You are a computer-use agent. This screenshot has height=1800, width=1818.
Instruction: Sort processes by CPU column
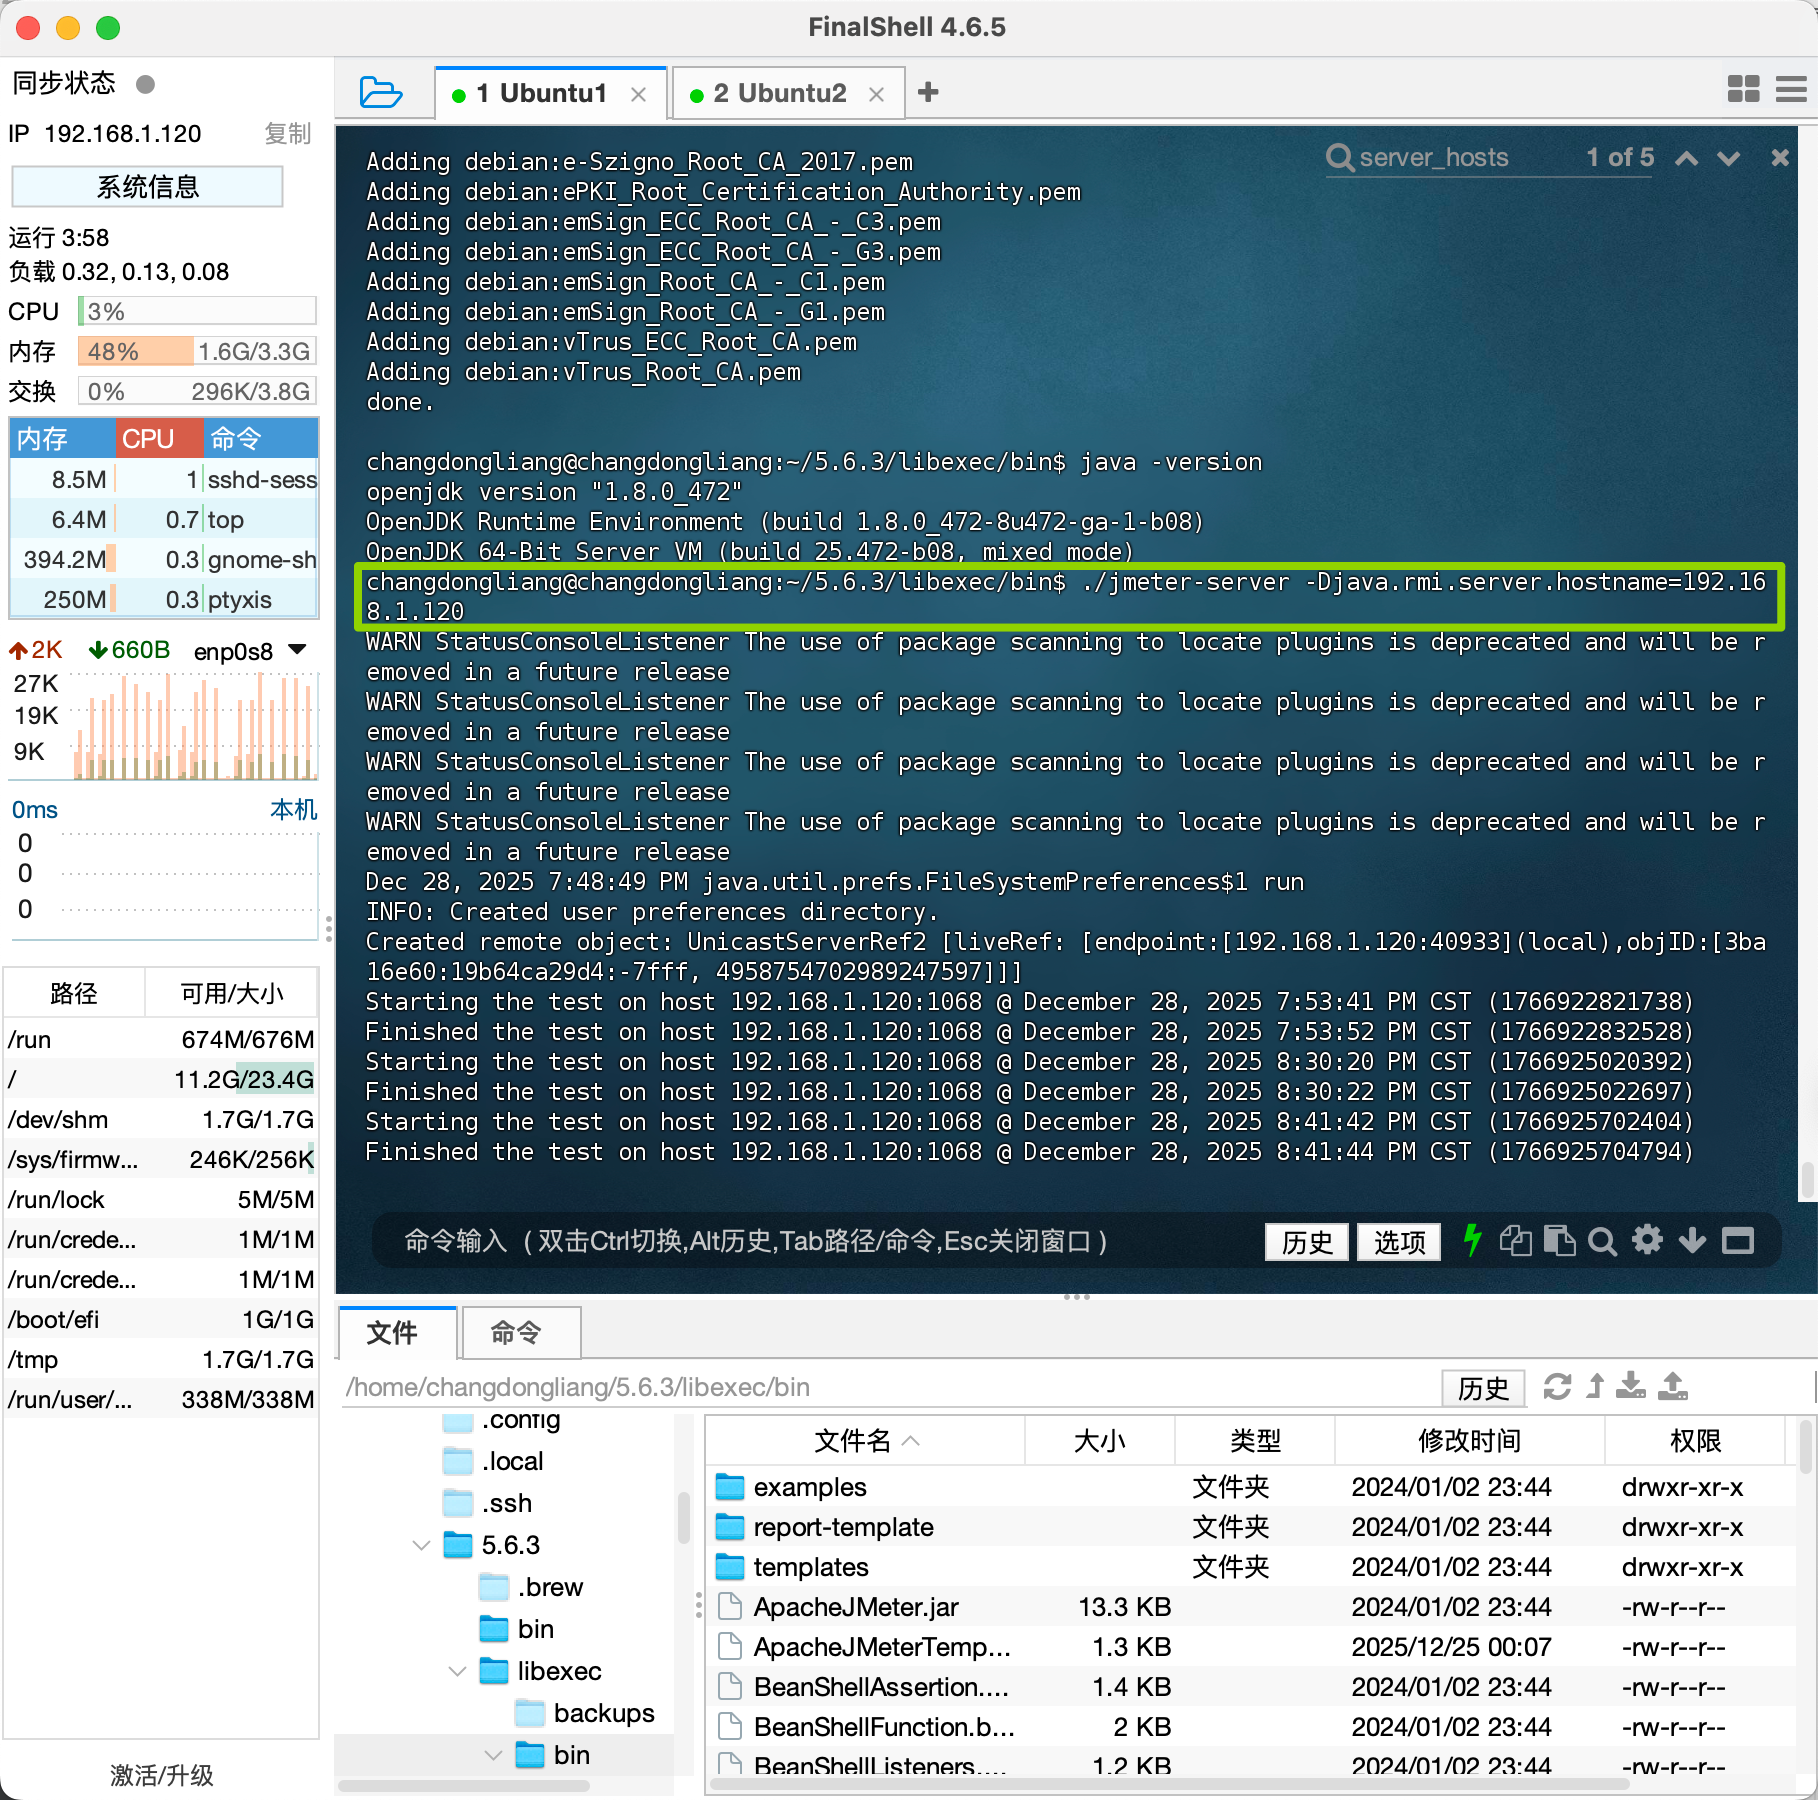(x=159, y=438)
